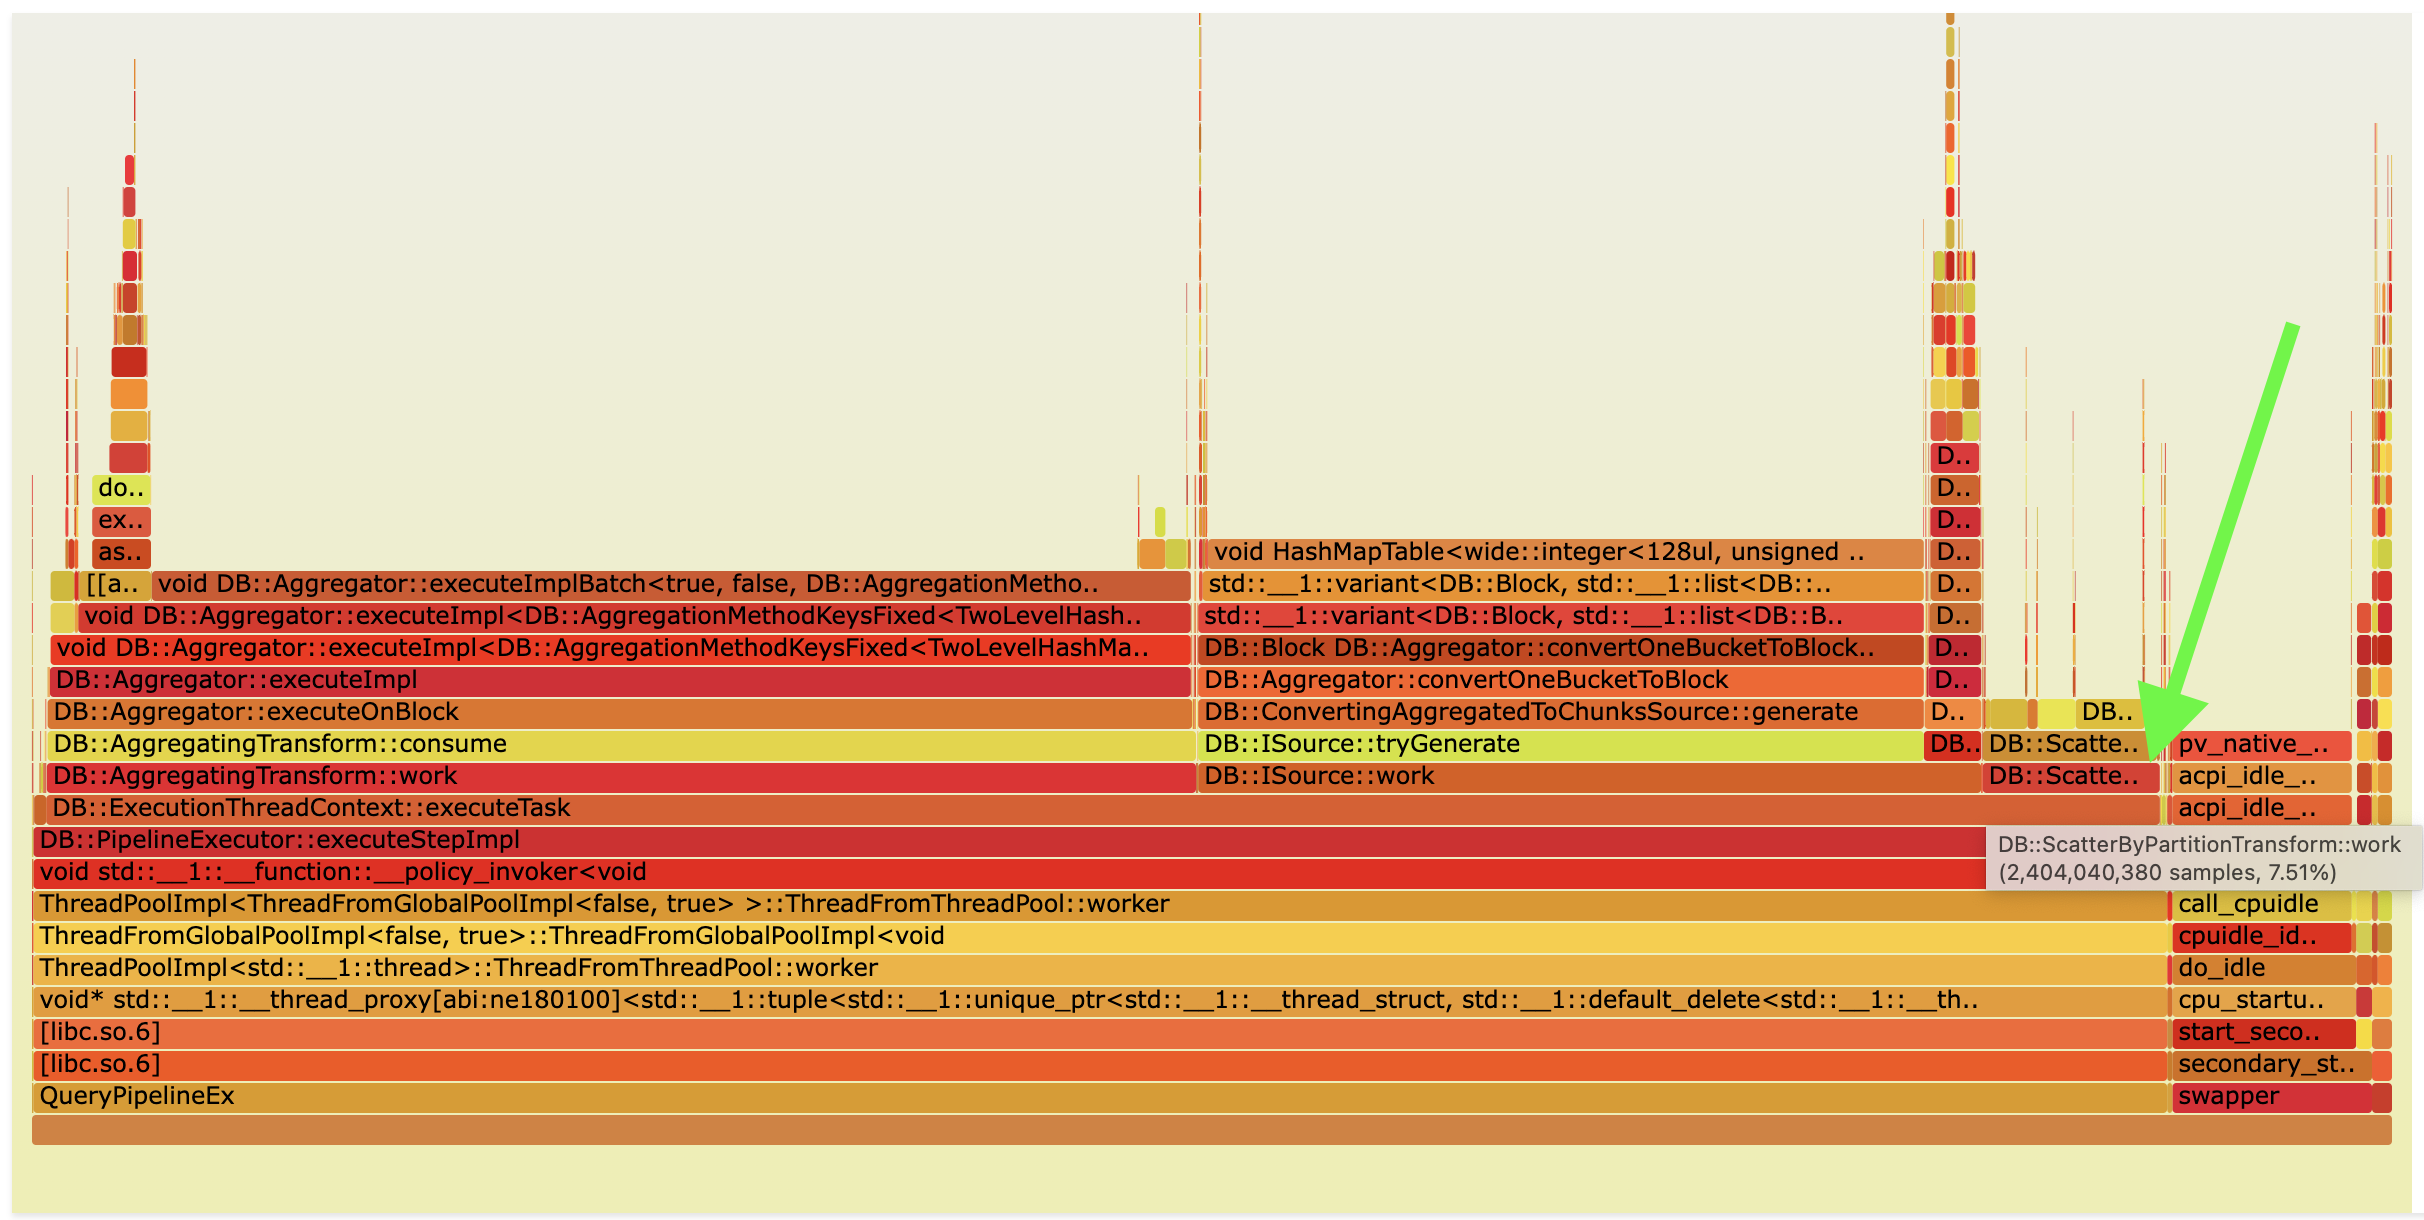Select the DB::ScatterByPartitionTransform frame under the arrow
Viewport: 2424px width, 1220px height.
pyautogui.click(x=2070, y=775)
